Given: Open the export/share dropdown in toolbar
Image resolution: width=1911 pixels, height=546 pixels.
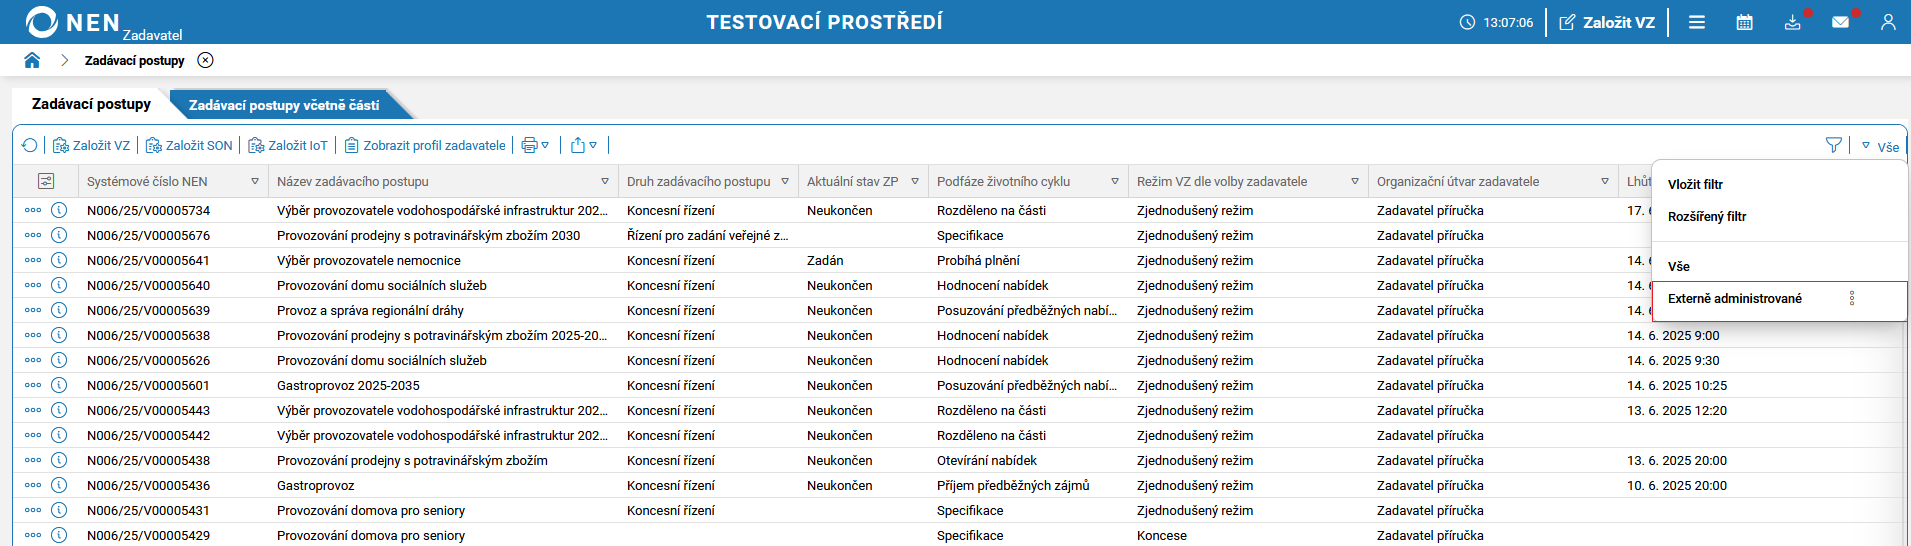Looking at the screenshot, I should [x=584, y=145].
